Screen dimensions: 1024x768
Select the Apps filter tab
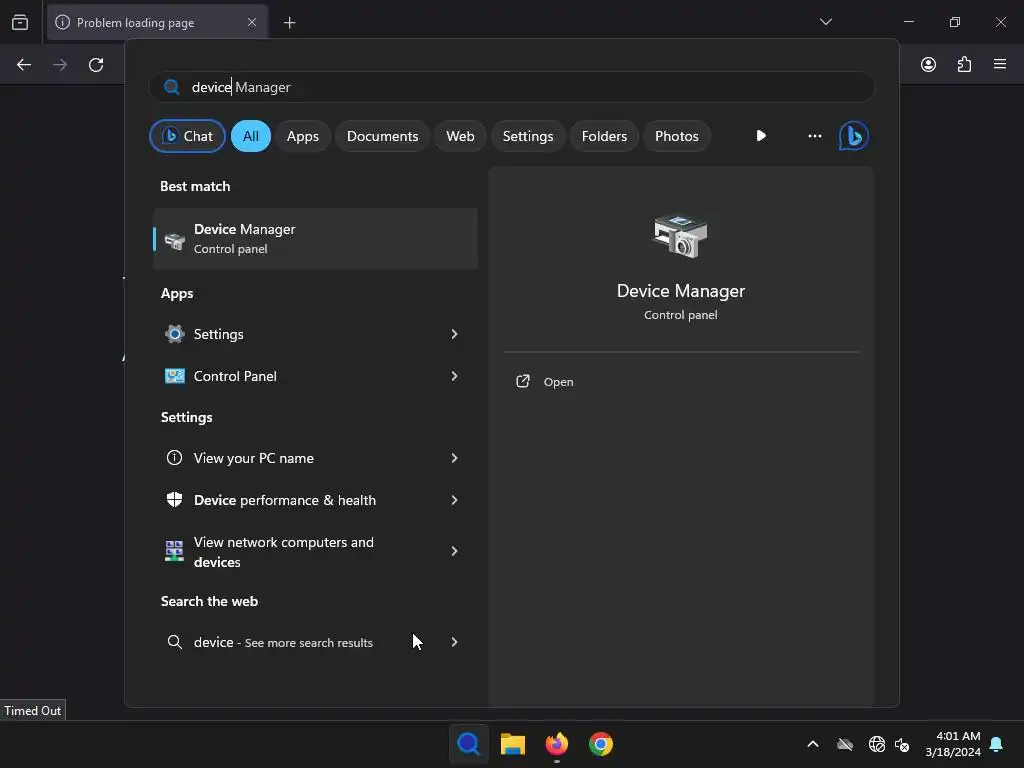click(x=302, y=136)
